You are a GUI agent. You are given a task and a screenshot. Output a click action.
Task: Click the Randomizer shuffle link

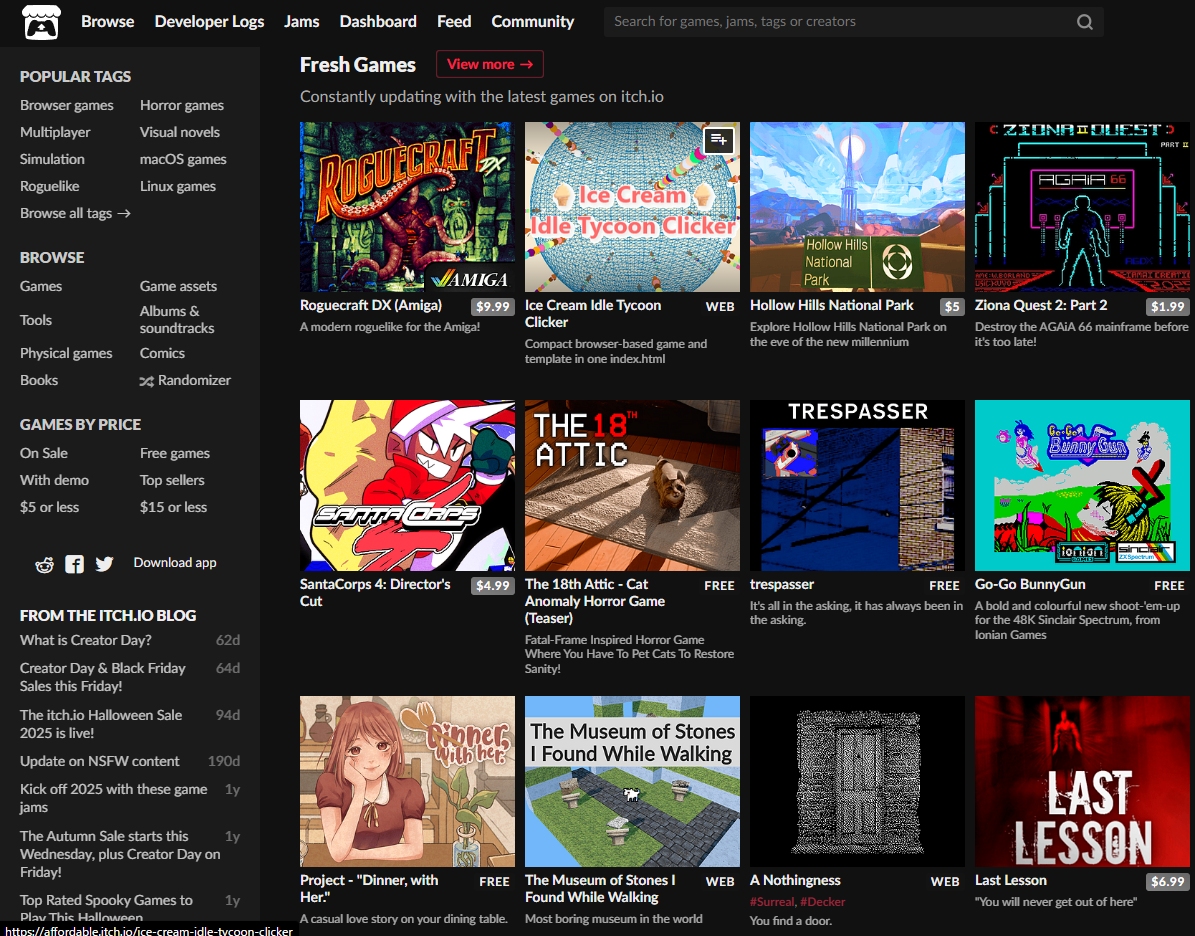[x=185, y=380]
